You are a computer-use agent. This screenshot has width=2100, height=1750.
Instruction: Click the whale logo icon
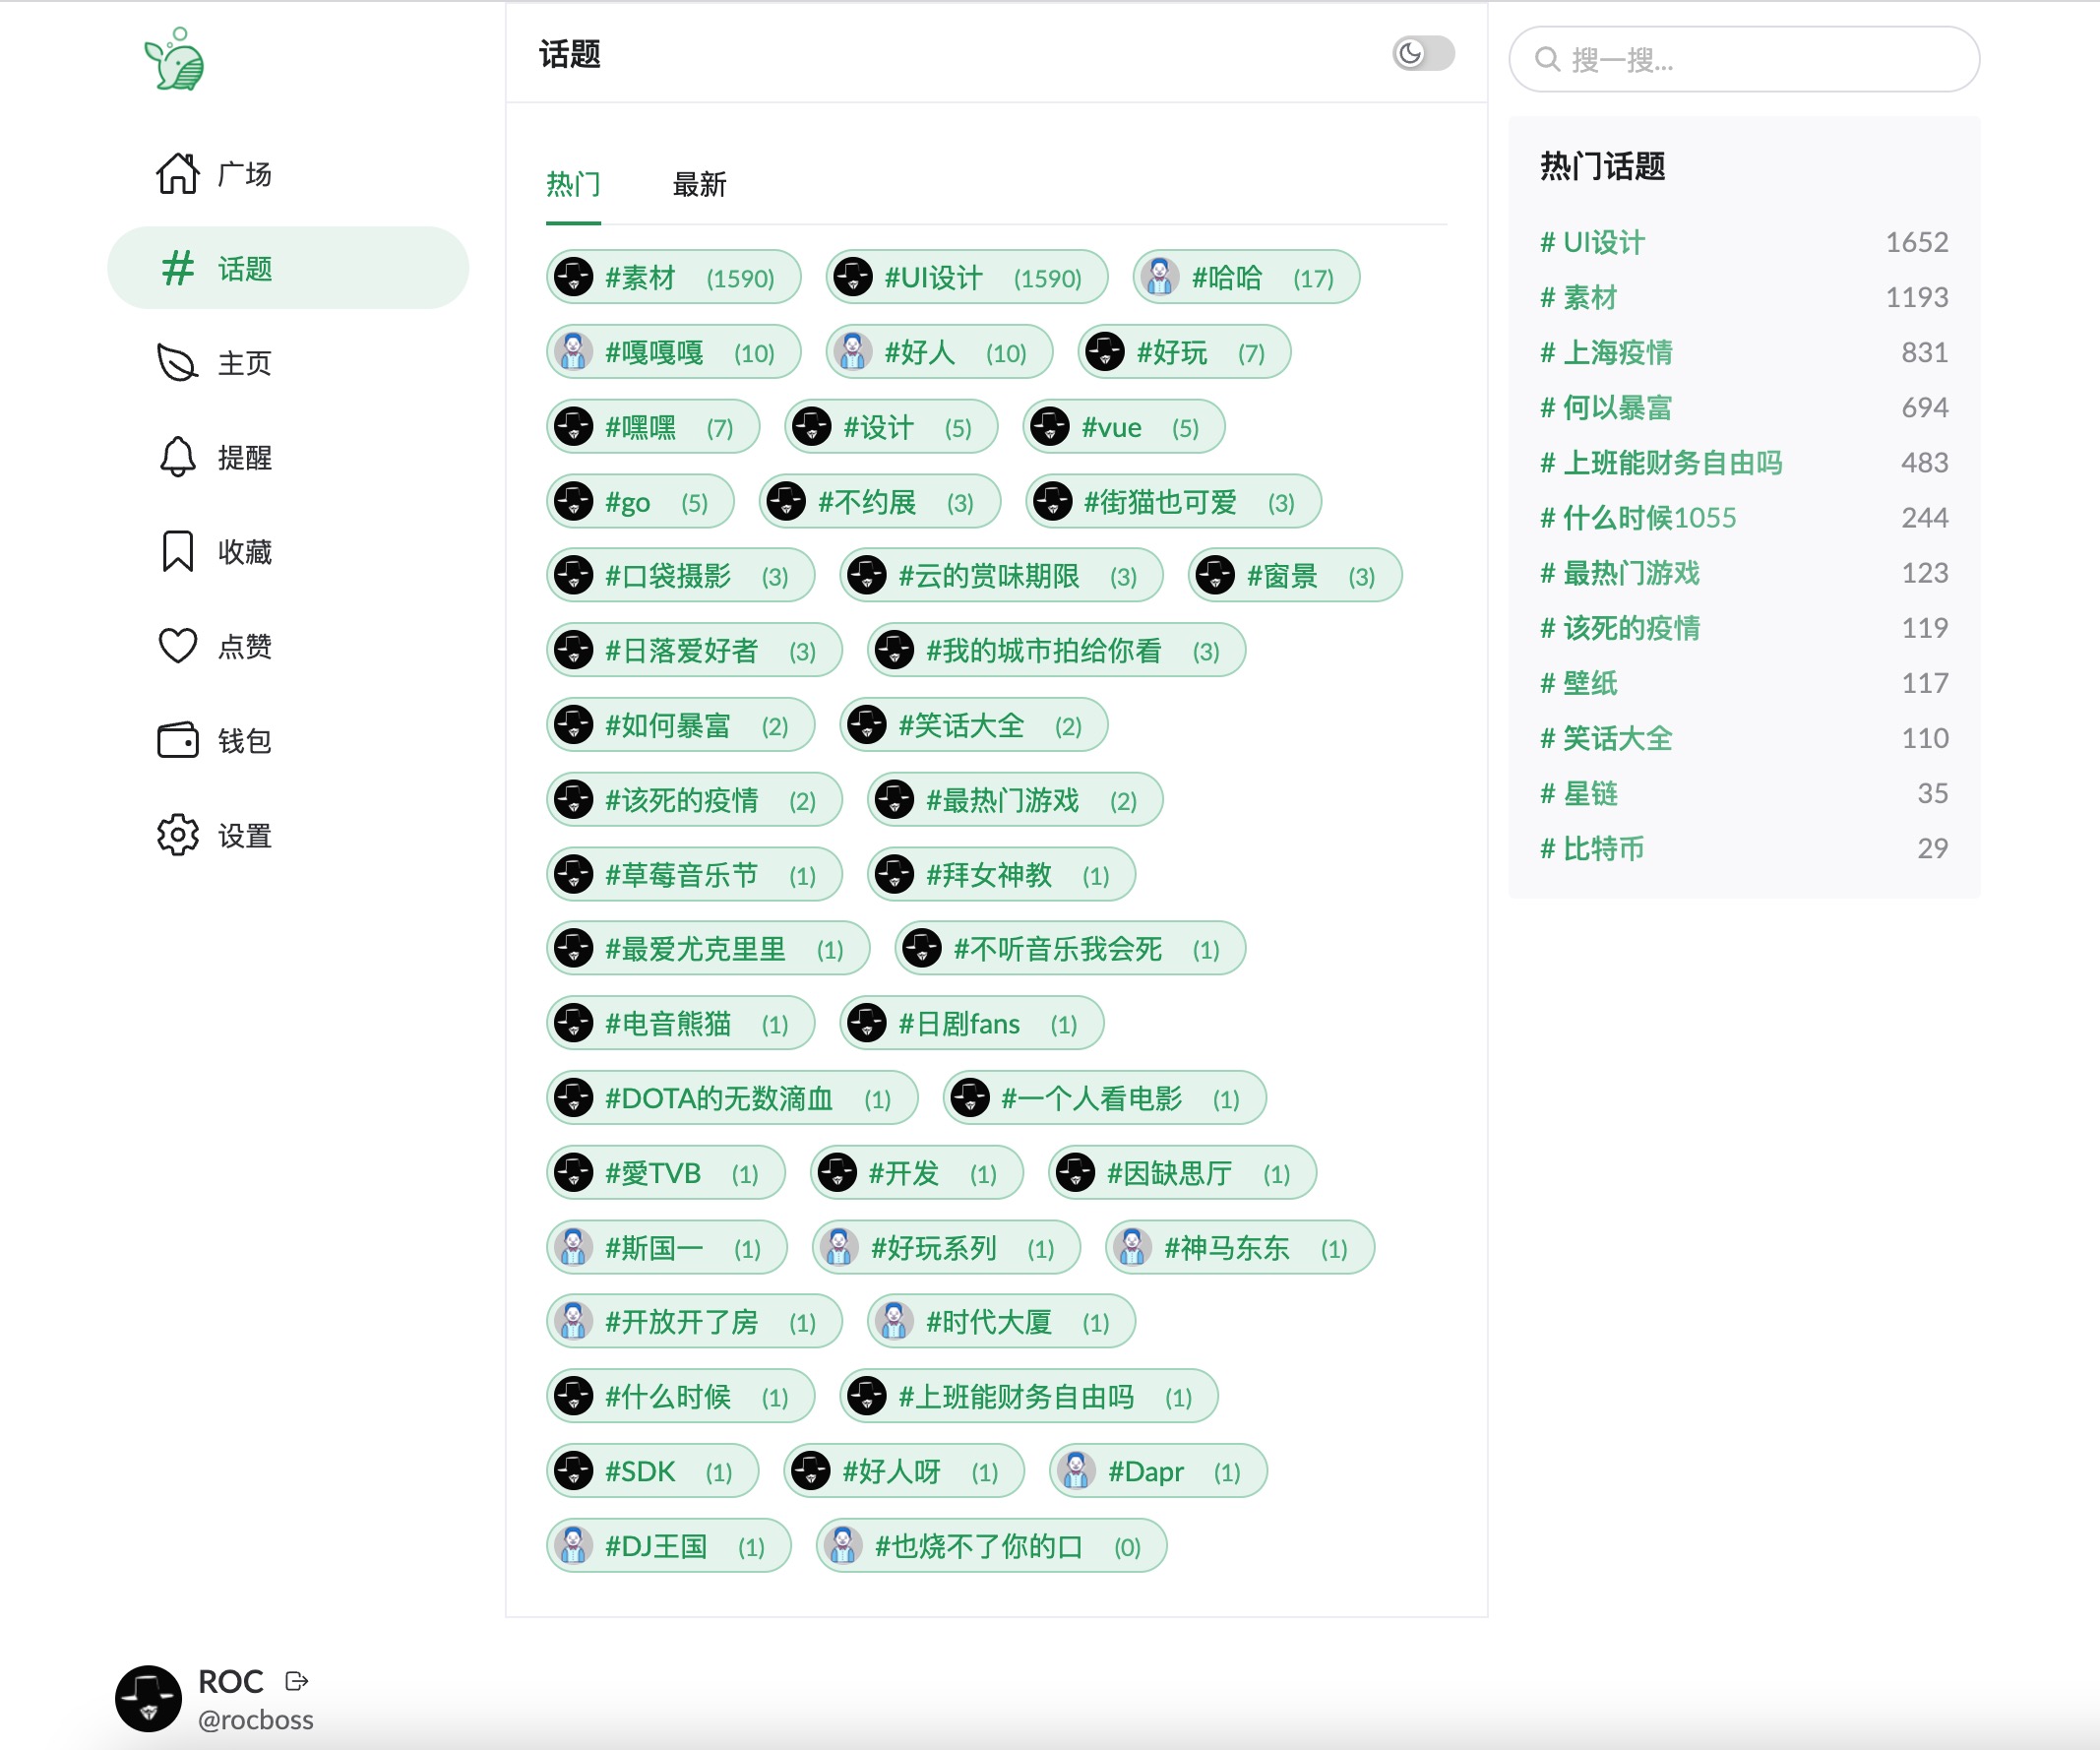coord(175,59)
